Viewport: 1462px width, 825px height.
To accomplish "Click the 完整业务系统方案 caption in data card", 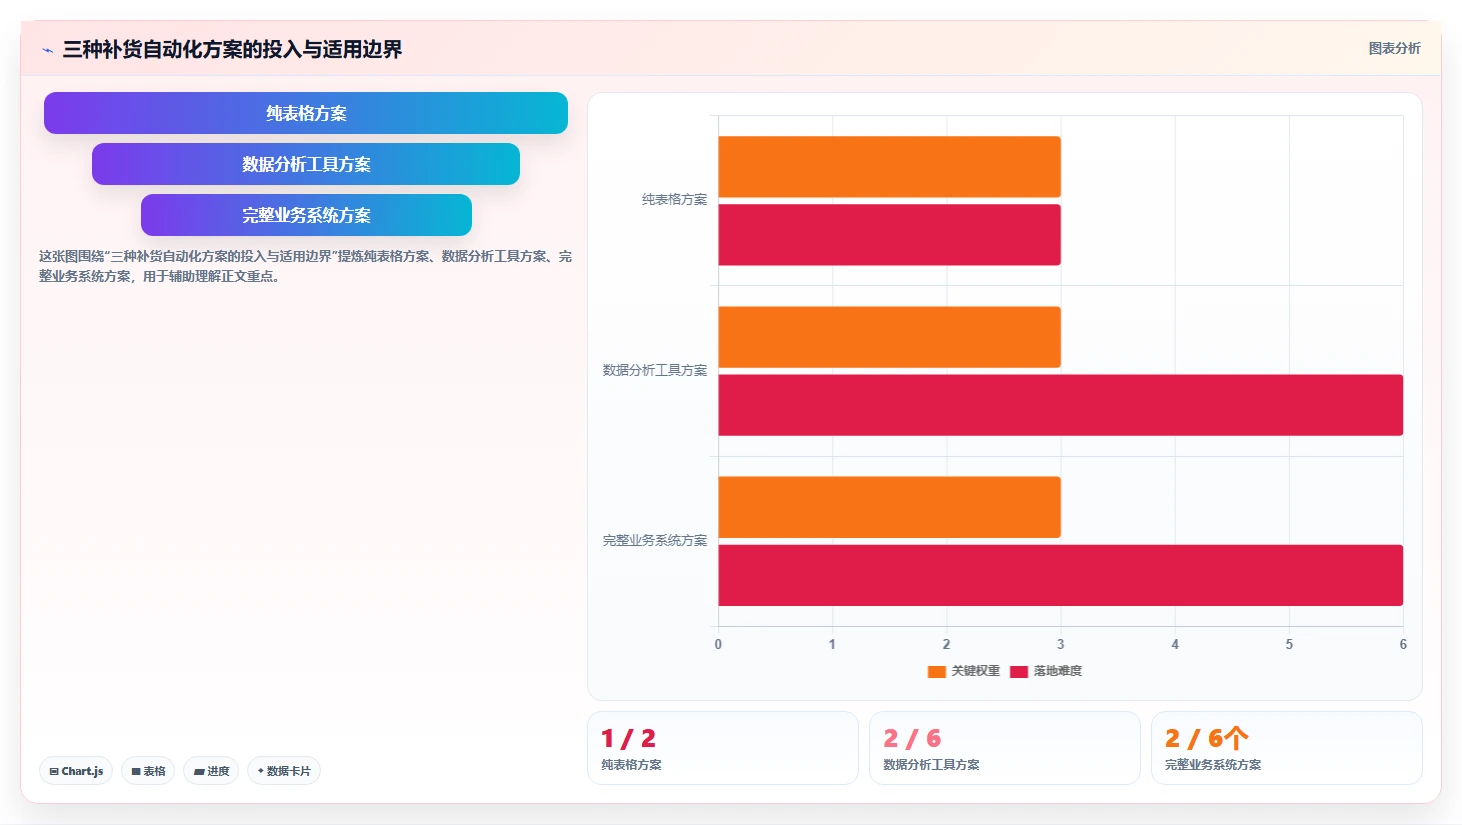I will coord(1213,765).
